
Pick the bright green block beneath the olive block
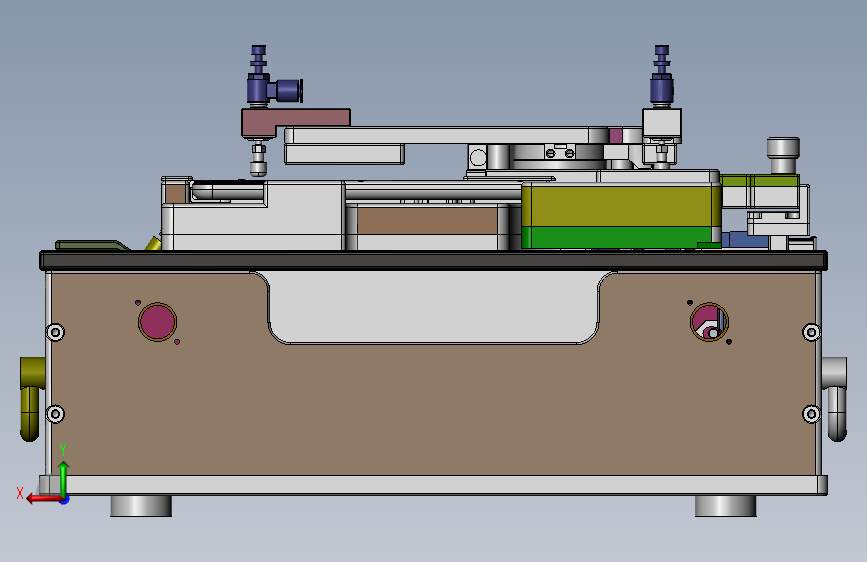[x=620, y=237]
